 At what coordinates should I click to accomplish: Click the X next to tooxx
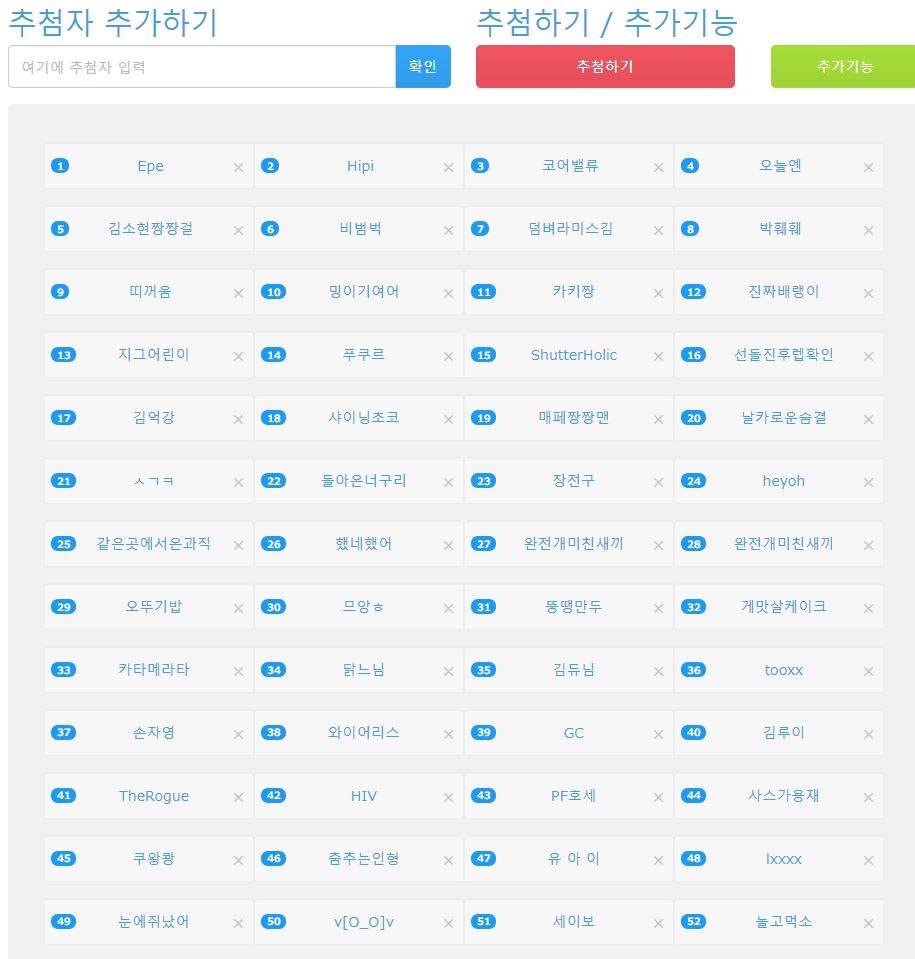[868, 672]
